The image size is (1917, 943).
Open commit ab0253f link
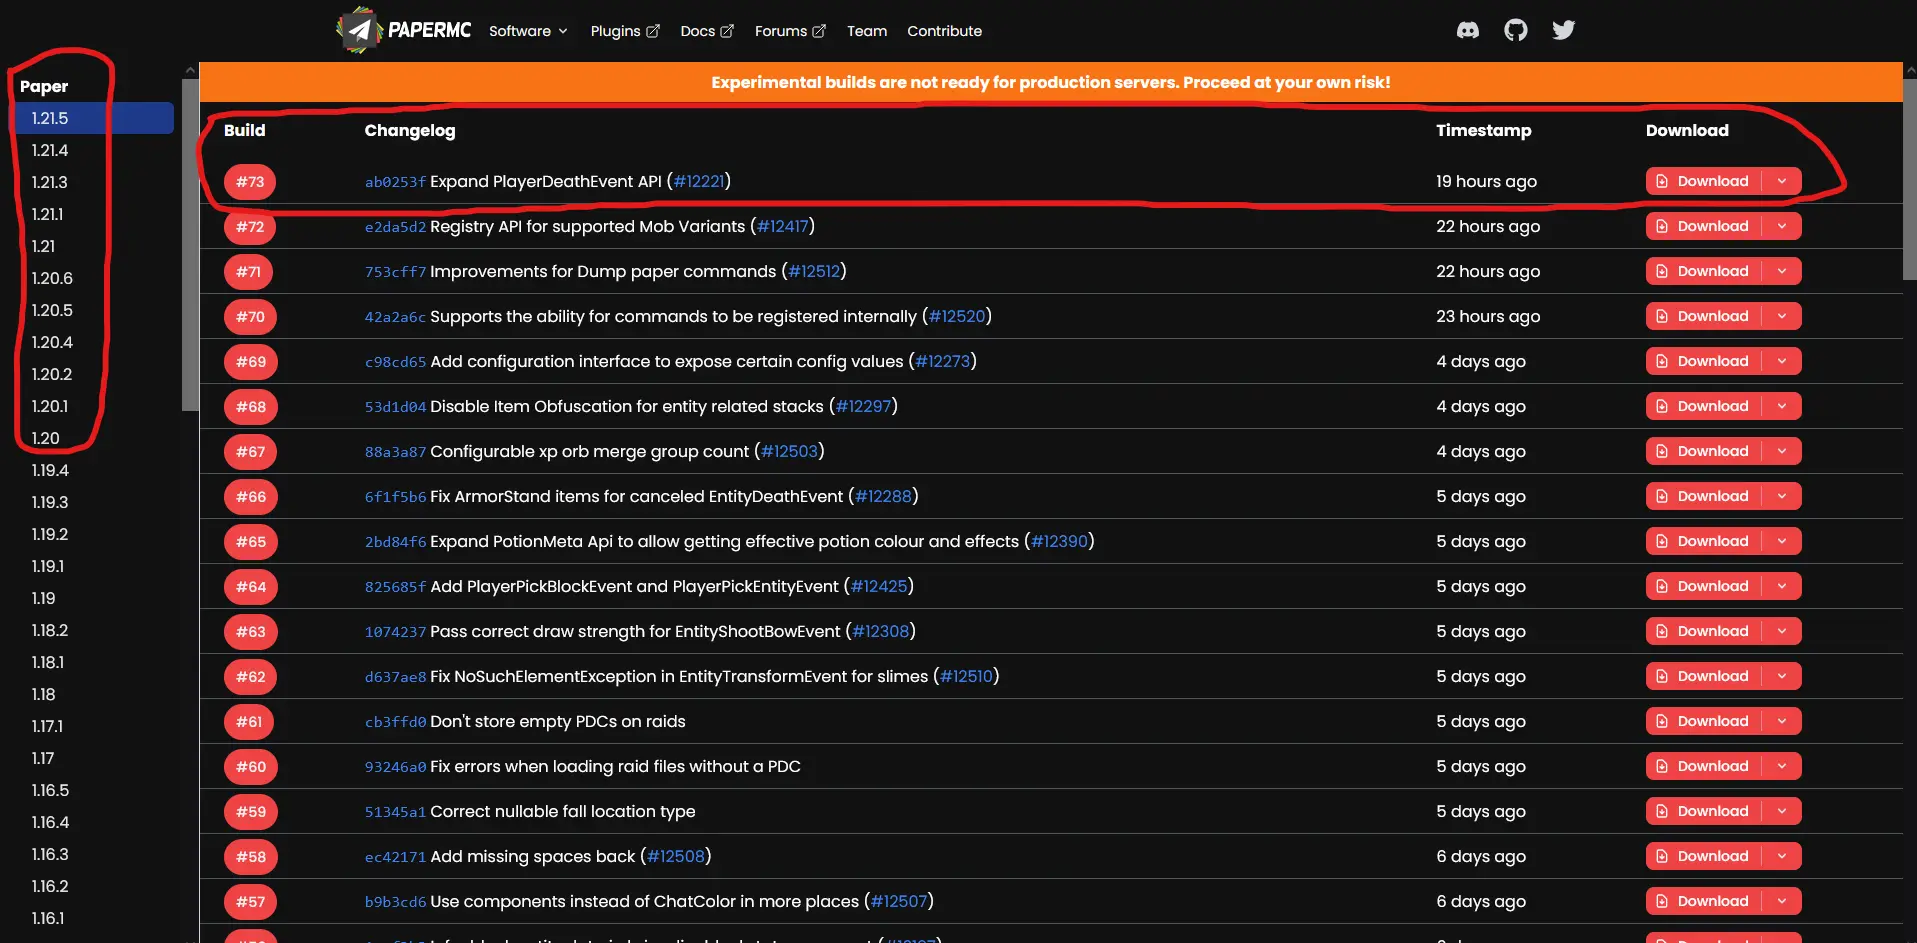[x=395, y=182]
